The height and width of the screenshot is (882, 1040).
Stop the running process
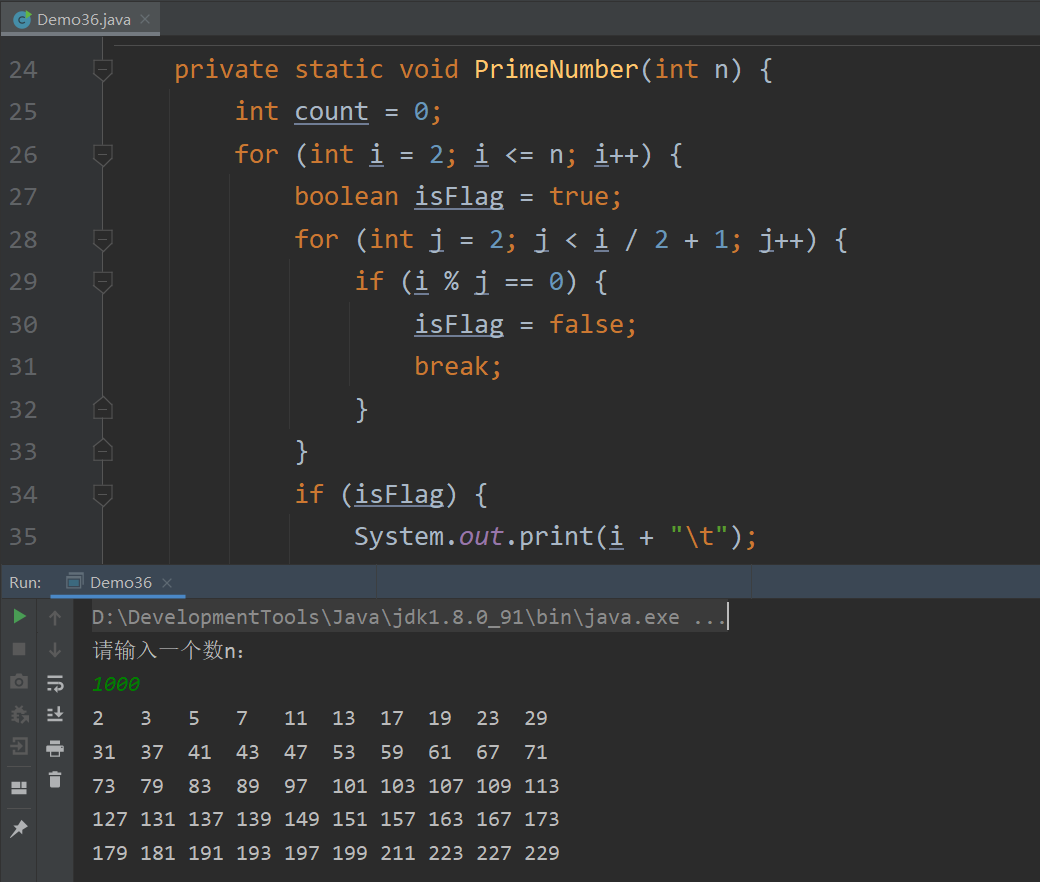click(x=18, y=649)
